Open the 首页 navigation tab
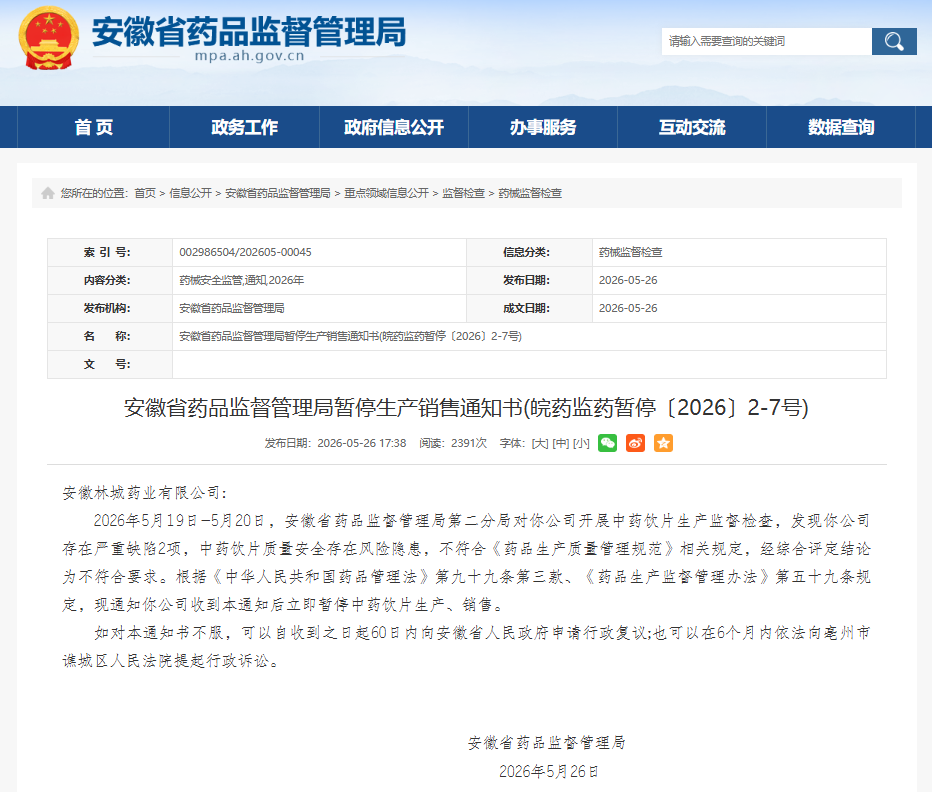932x792 pixels. pyautogui.click(x=93, y=127)
